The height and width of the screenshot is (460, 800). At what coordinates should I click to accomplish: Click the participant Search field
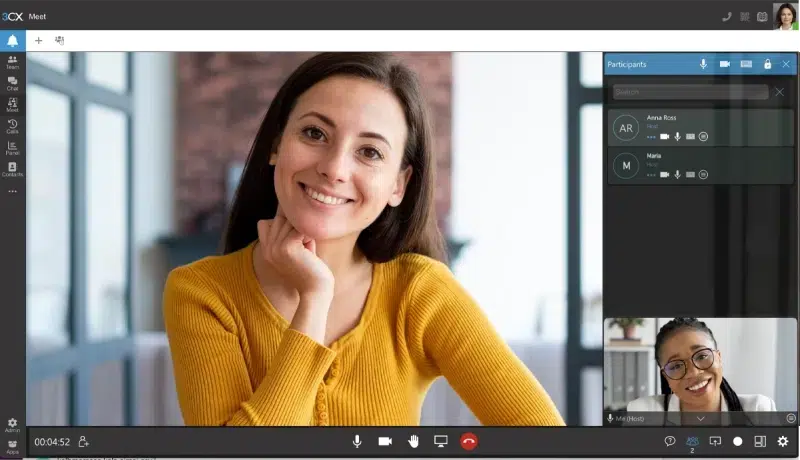[690, 92]
